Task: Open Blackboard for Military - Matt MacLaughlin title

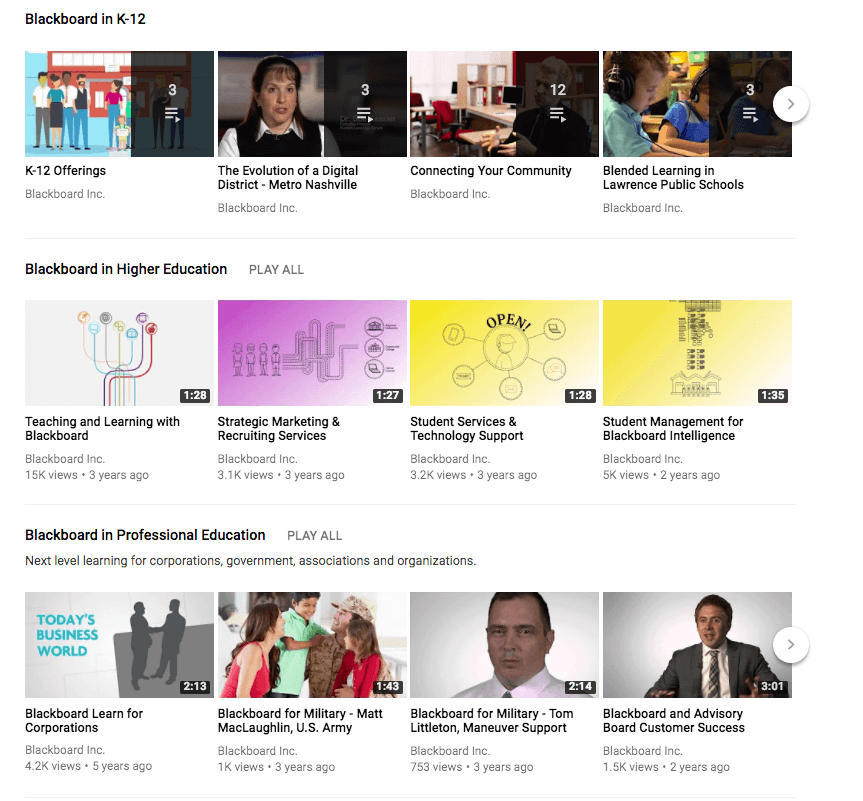Action: coord(300,721)
